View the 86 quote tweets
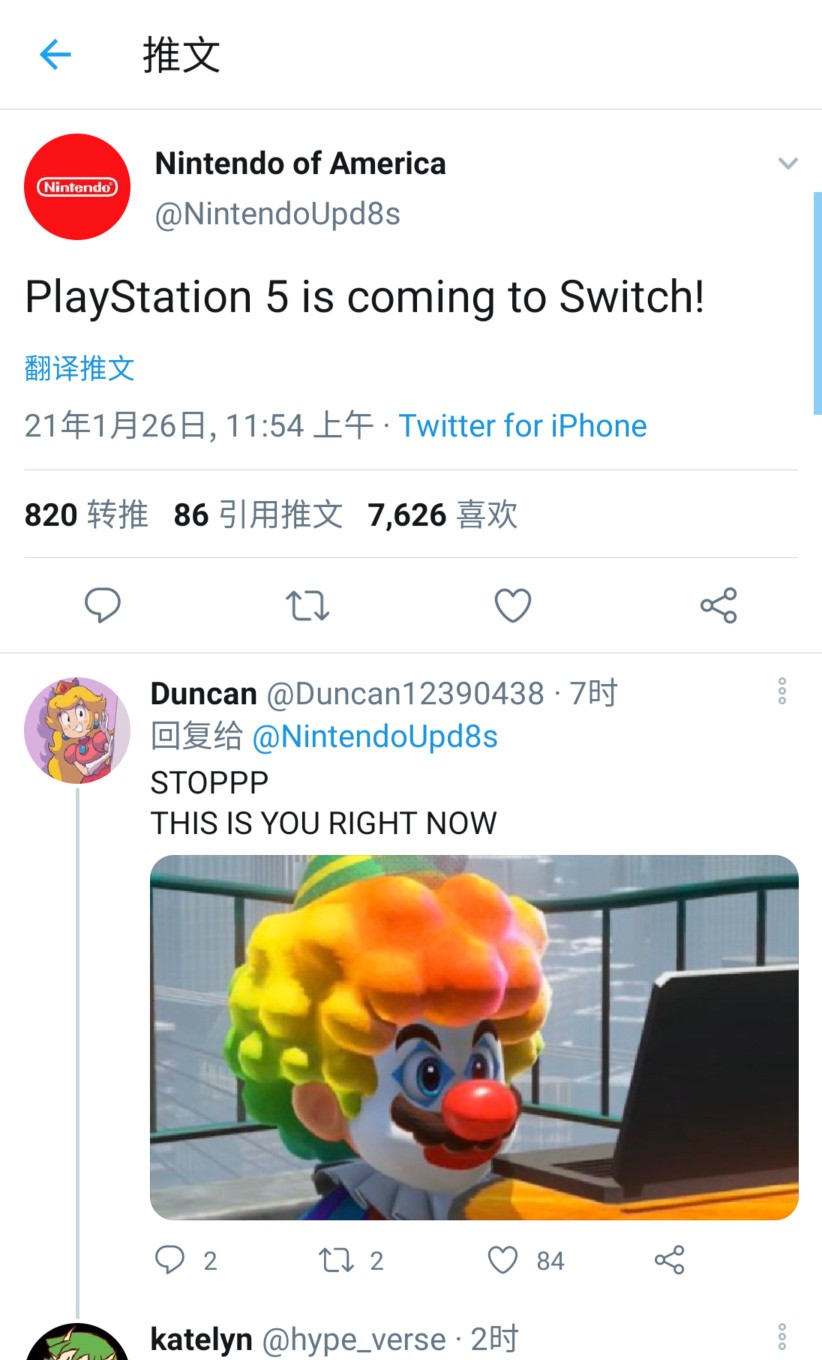Screen dimensions: 822x1360 coord(258,515)
